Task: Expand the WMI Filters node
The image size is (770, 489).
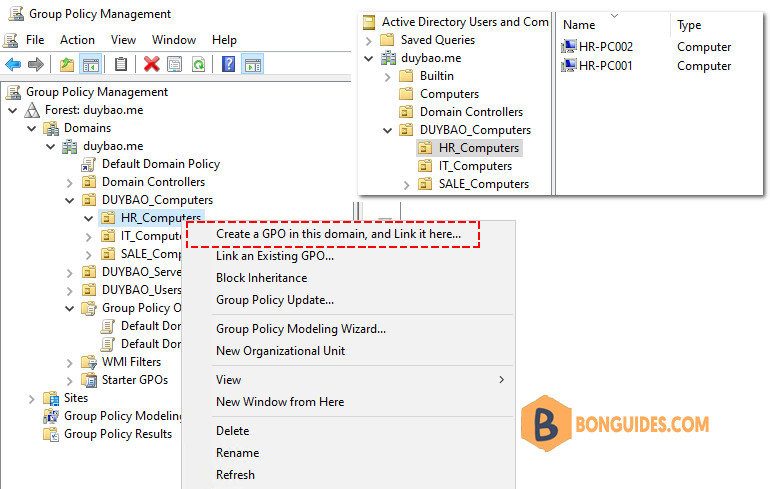Action: pos(70,363)
